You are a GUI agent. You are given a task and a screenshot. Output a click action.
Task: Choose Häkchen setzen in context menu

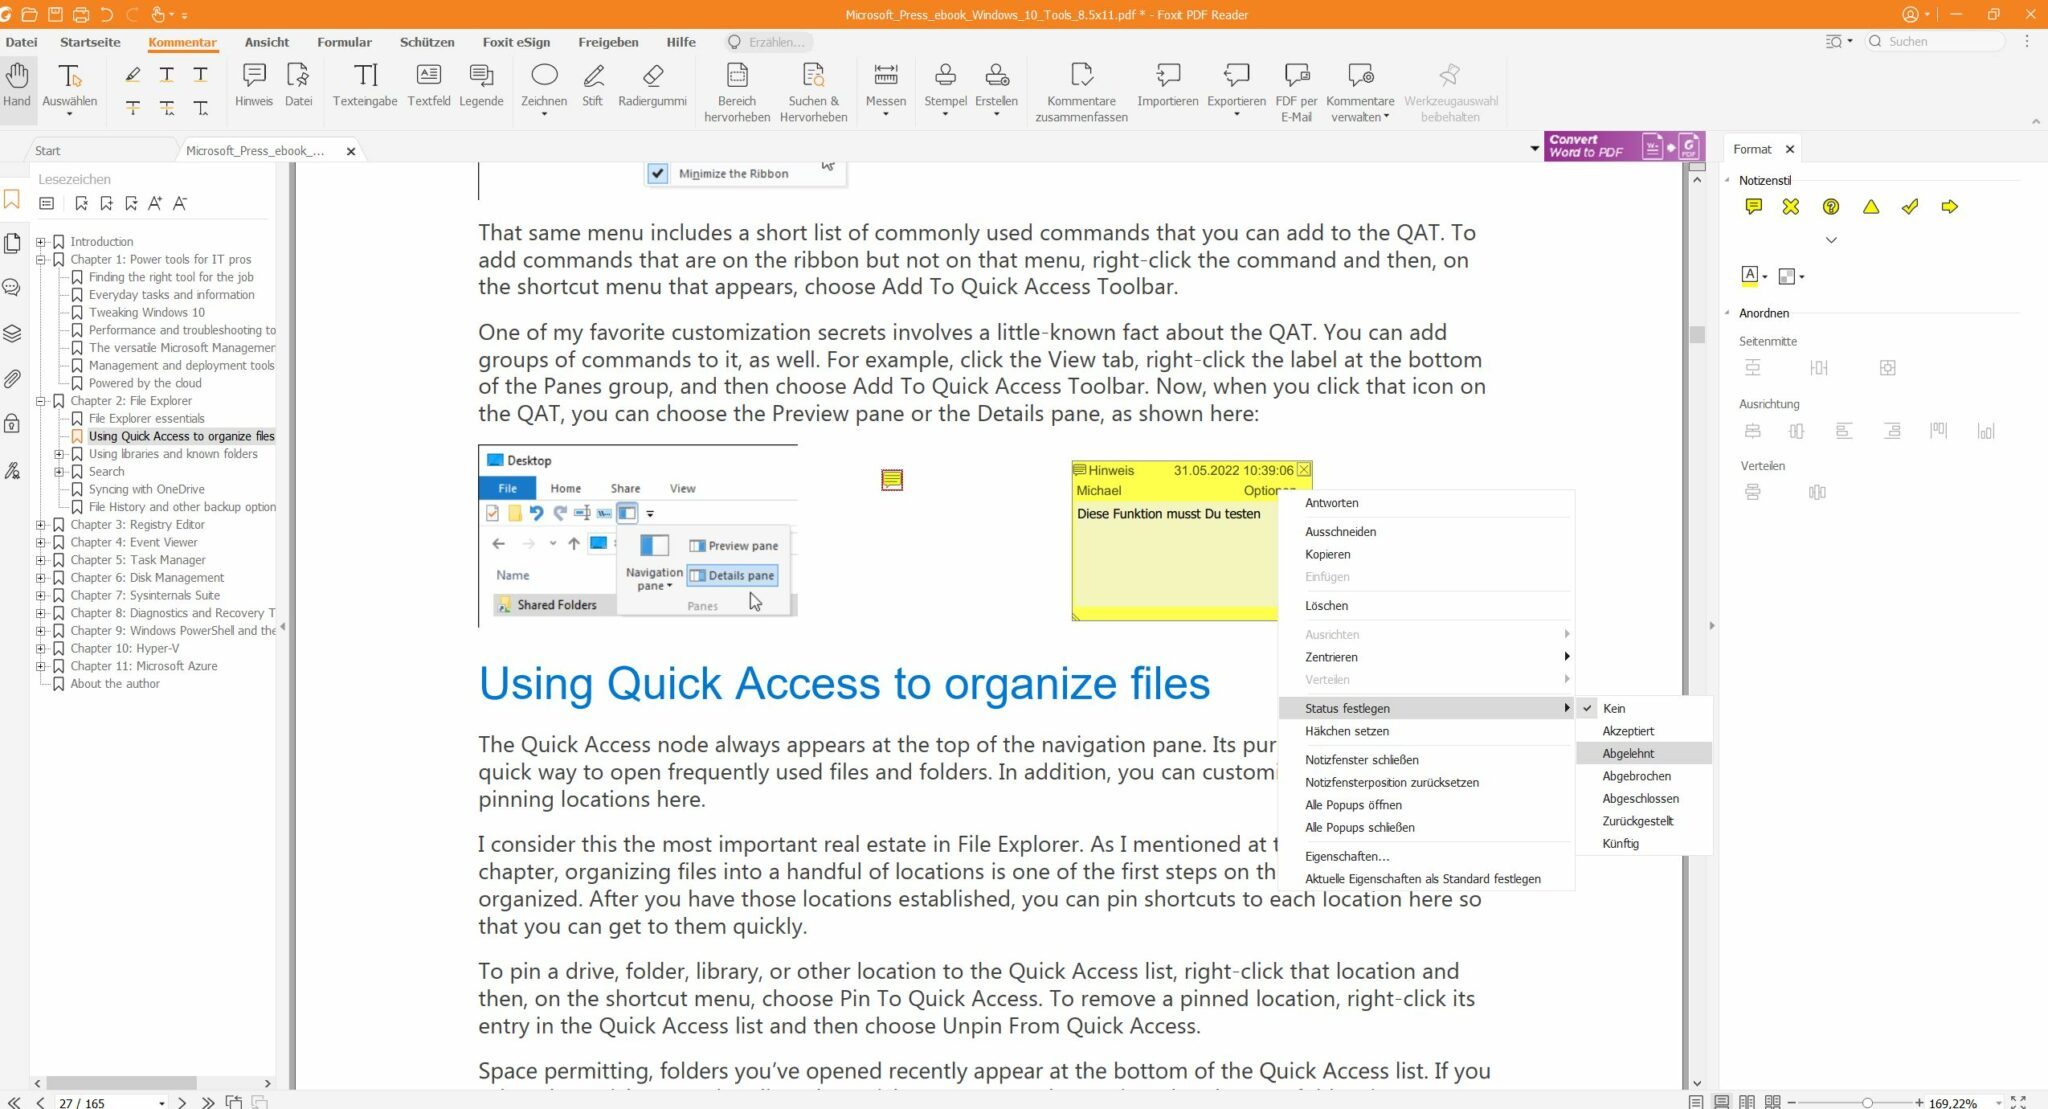1346,731
